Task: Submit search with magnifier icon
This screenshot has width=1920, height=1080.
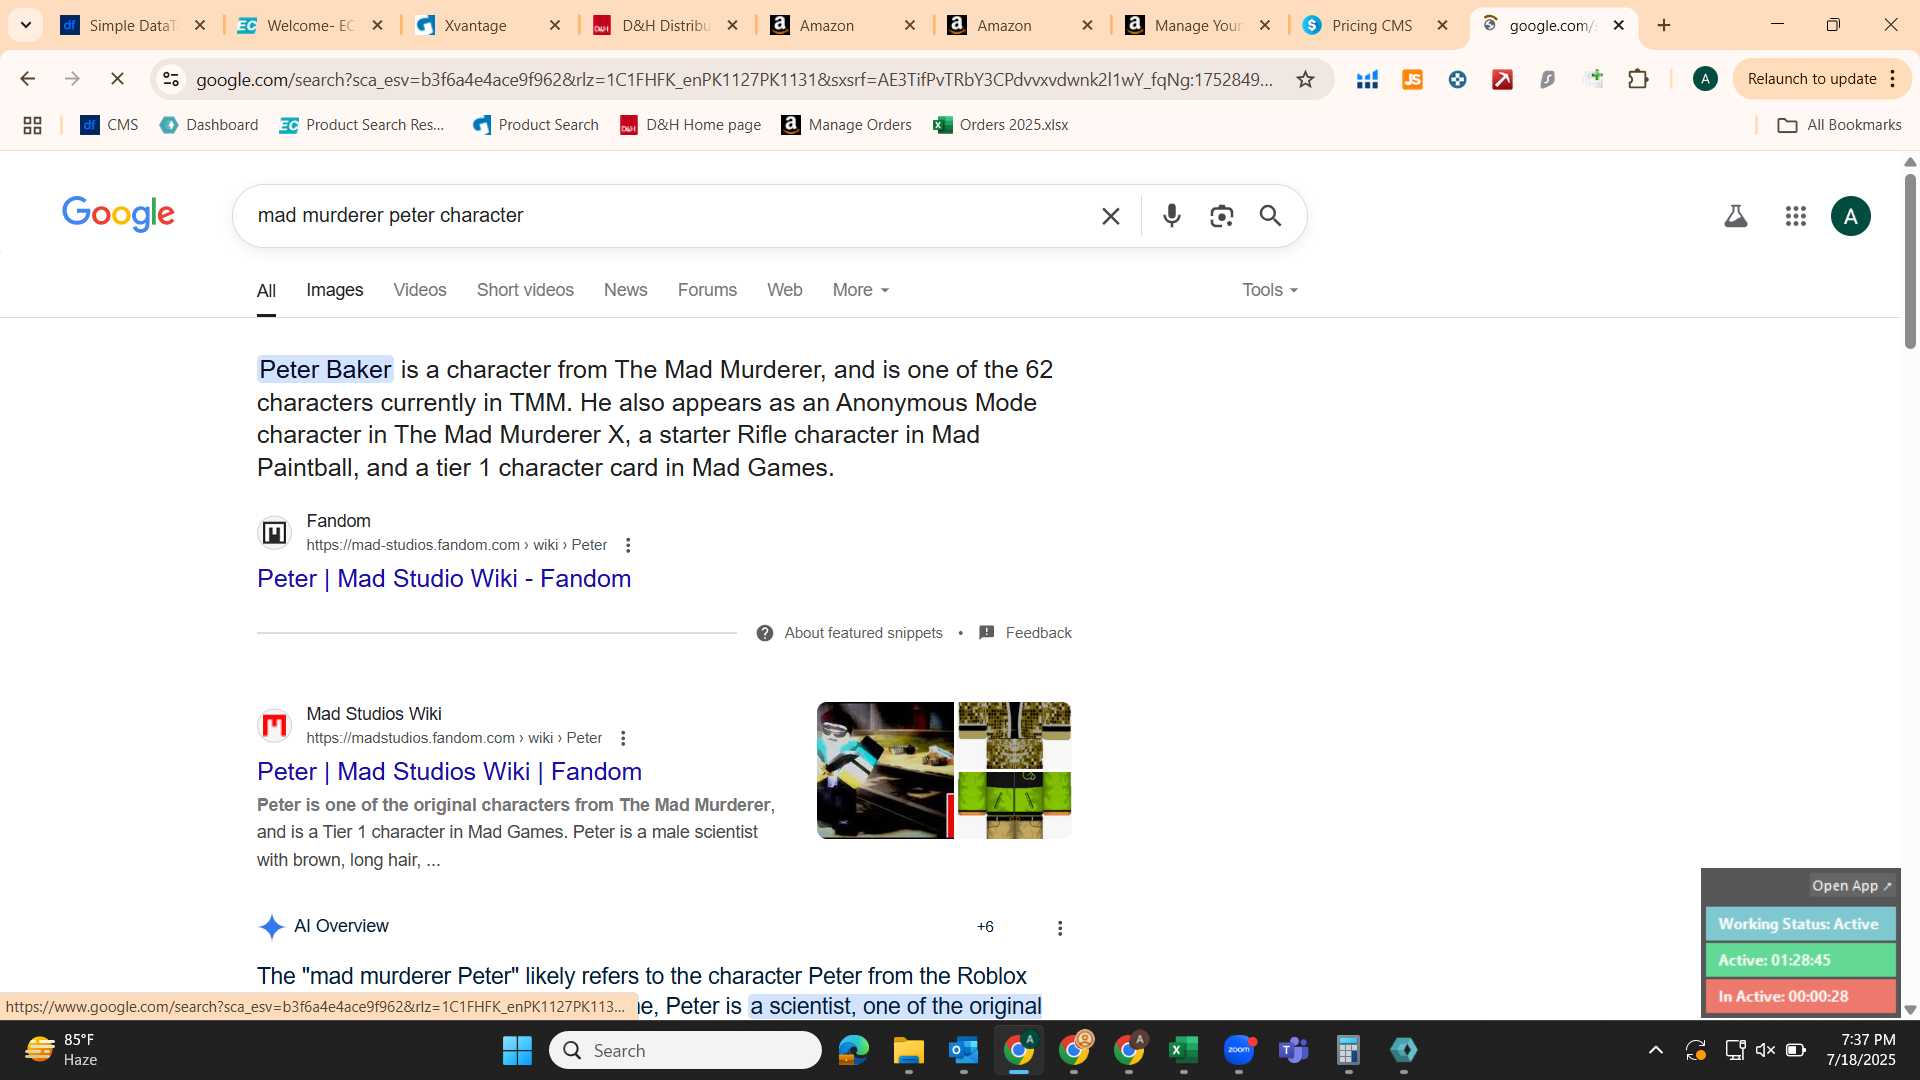Action: (1270, 216)
